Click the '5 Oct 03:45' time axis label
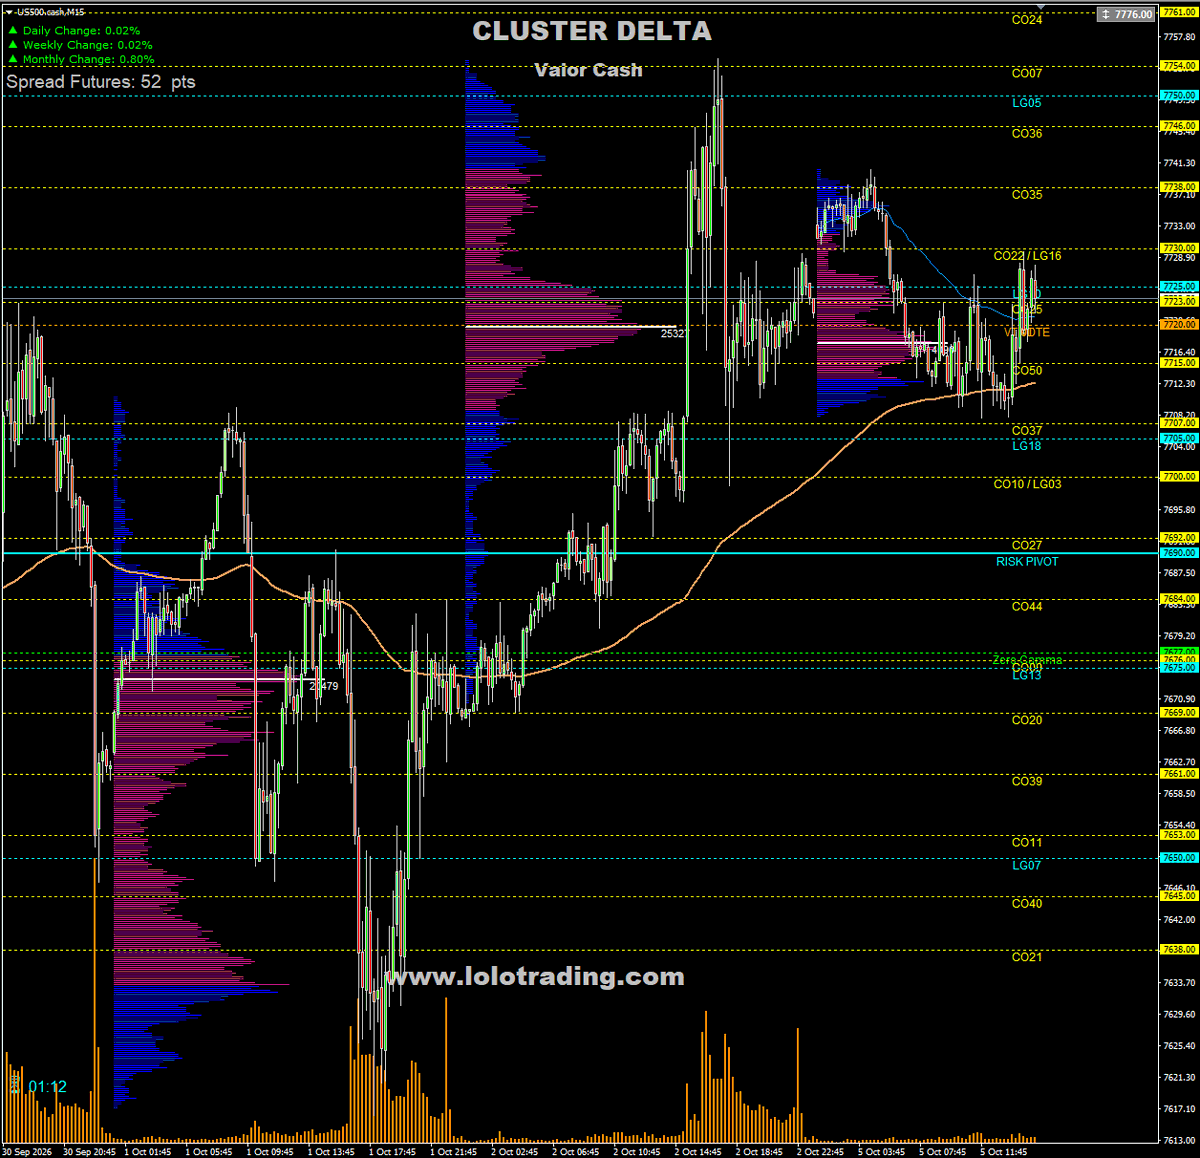This screenshot has width=1200, height=1158. click(x=882, y=1152)
